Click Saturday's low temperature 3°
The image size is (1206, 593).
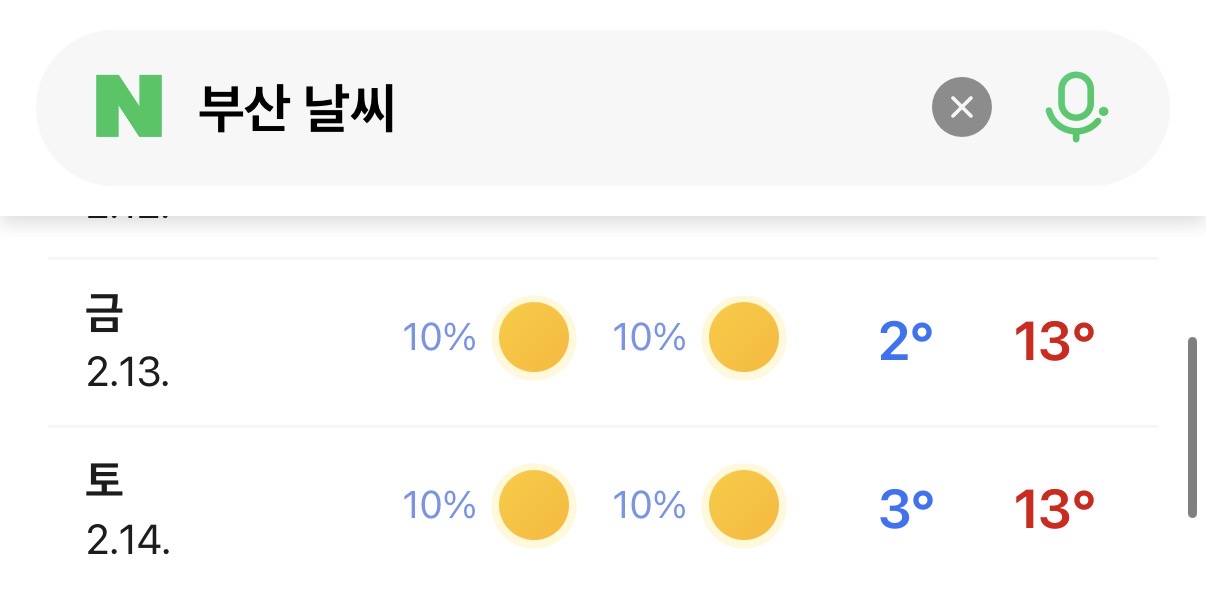[906, 509]
